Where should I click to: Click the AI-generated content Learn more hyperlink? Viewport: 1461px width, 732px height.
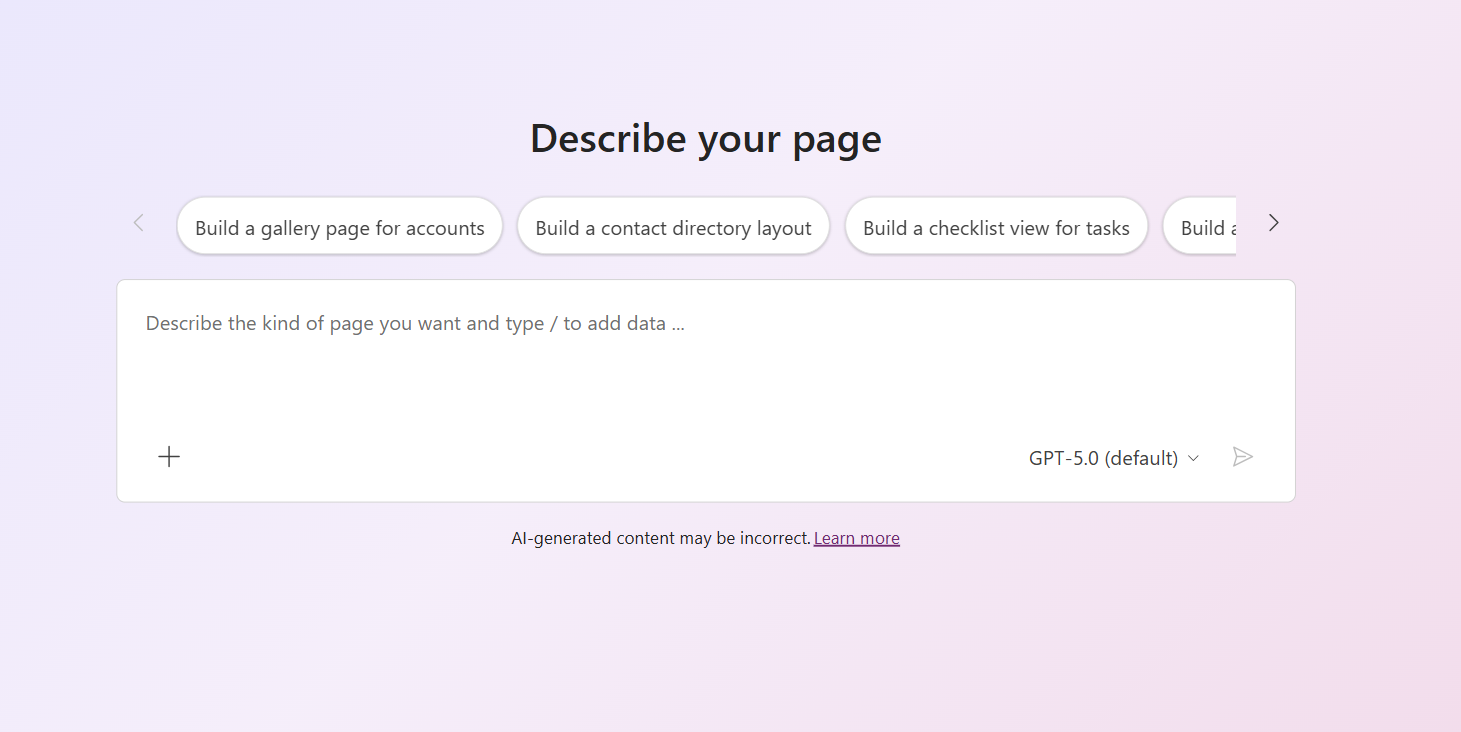pos(856,537)
